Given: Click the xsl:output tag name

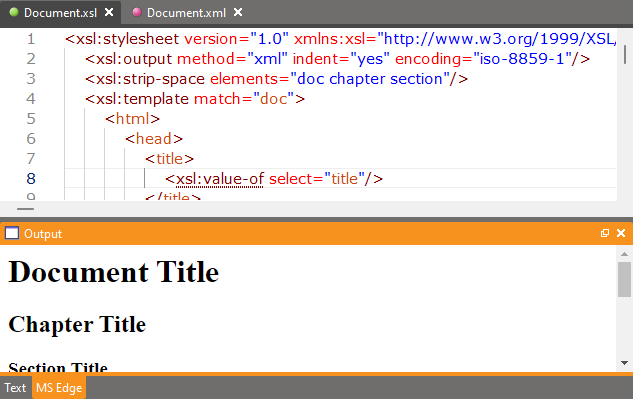Looking at the screenshot, I should point(134,59).
